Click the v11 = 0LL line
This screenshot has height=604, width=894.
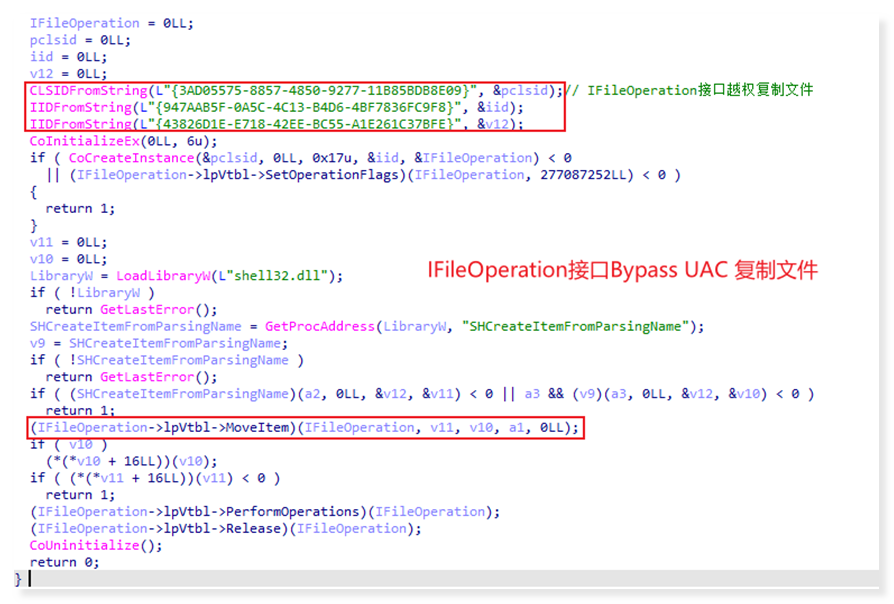coord(68,242)
